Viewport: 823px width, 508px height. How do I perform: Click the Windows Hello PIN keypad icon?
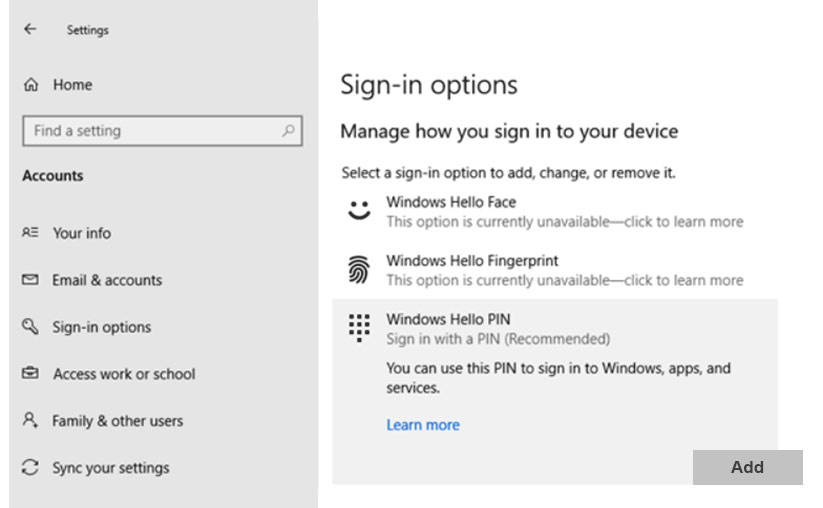[360, 328]
